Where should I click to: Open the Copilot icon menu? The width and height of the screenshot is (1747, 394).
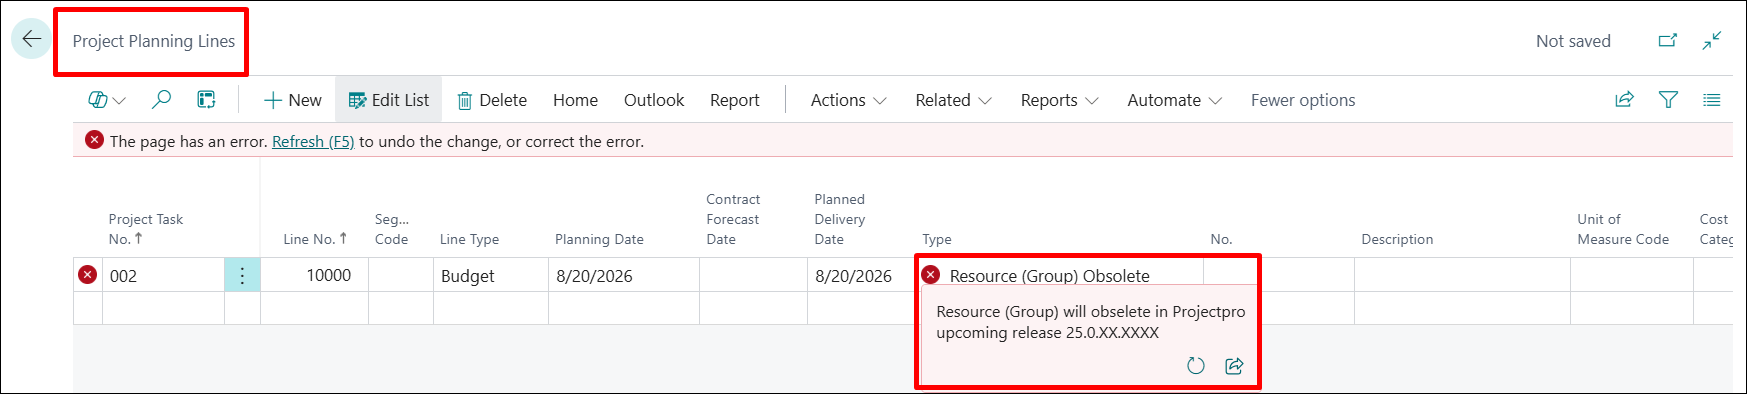[x=106, y=100]
